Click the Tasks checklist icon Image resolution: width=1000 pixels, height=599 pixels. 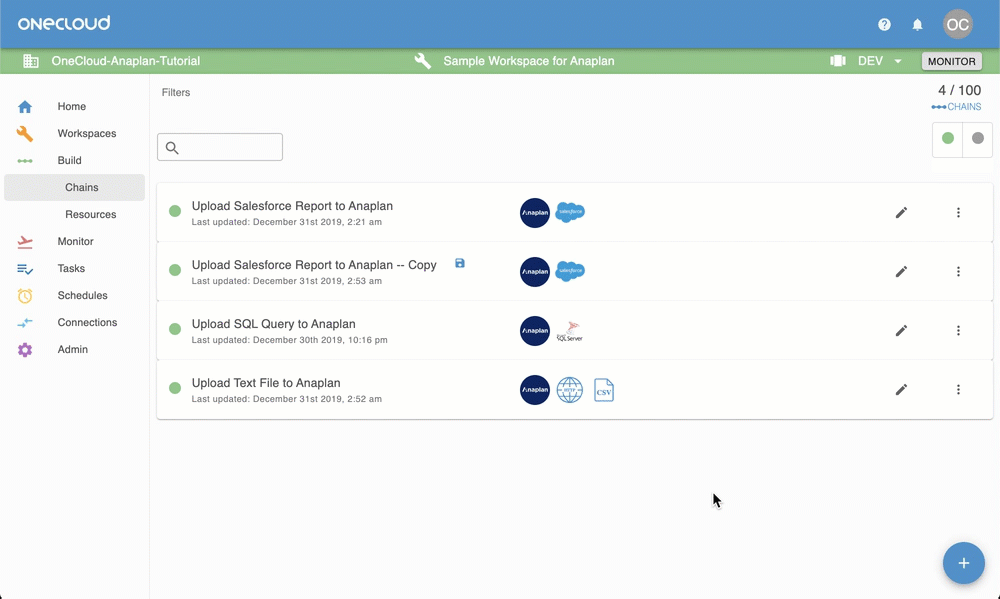pos(25,269)
